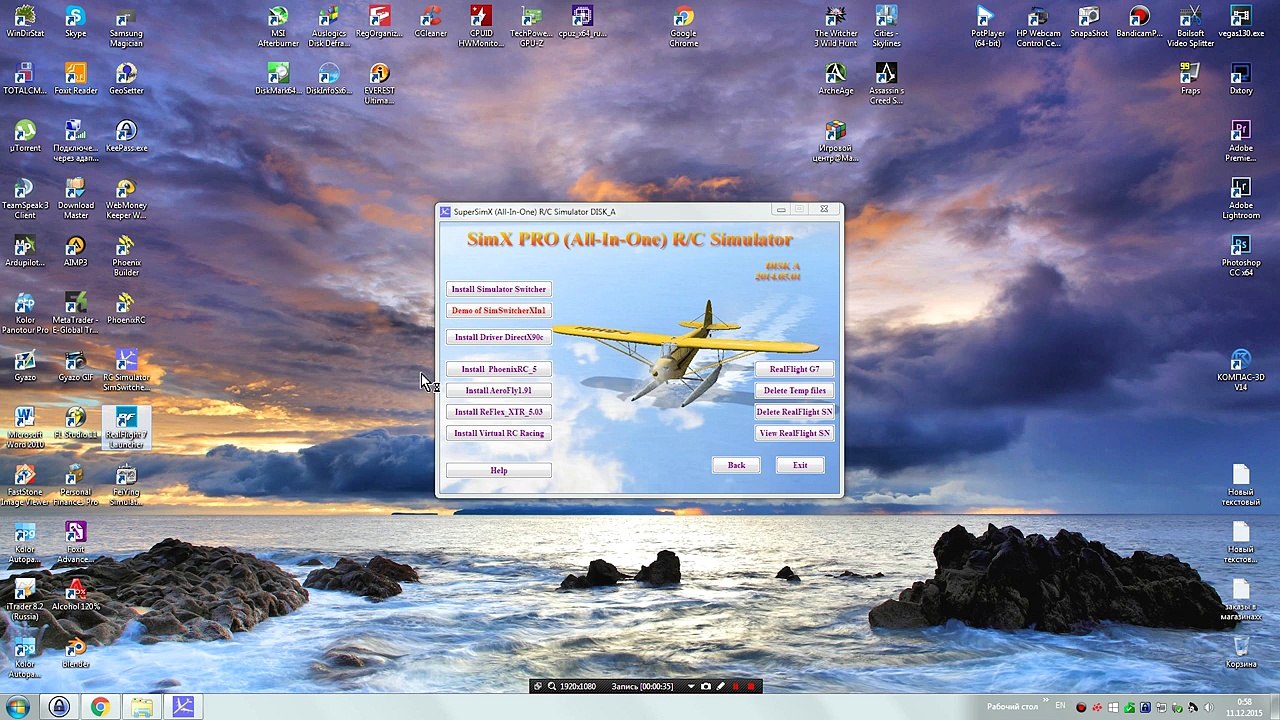
Task: Select Blender desktop shortcut
Action: tap(75, 652)
